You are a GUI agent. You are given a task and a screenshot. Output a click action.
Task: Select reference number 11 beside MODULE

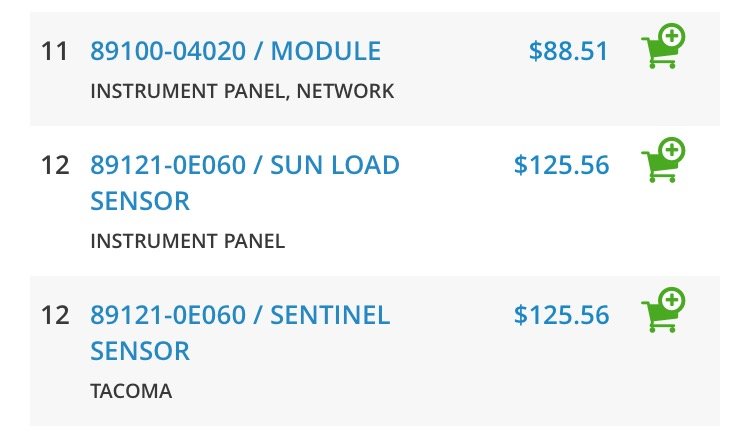click(x=55, y=51)
